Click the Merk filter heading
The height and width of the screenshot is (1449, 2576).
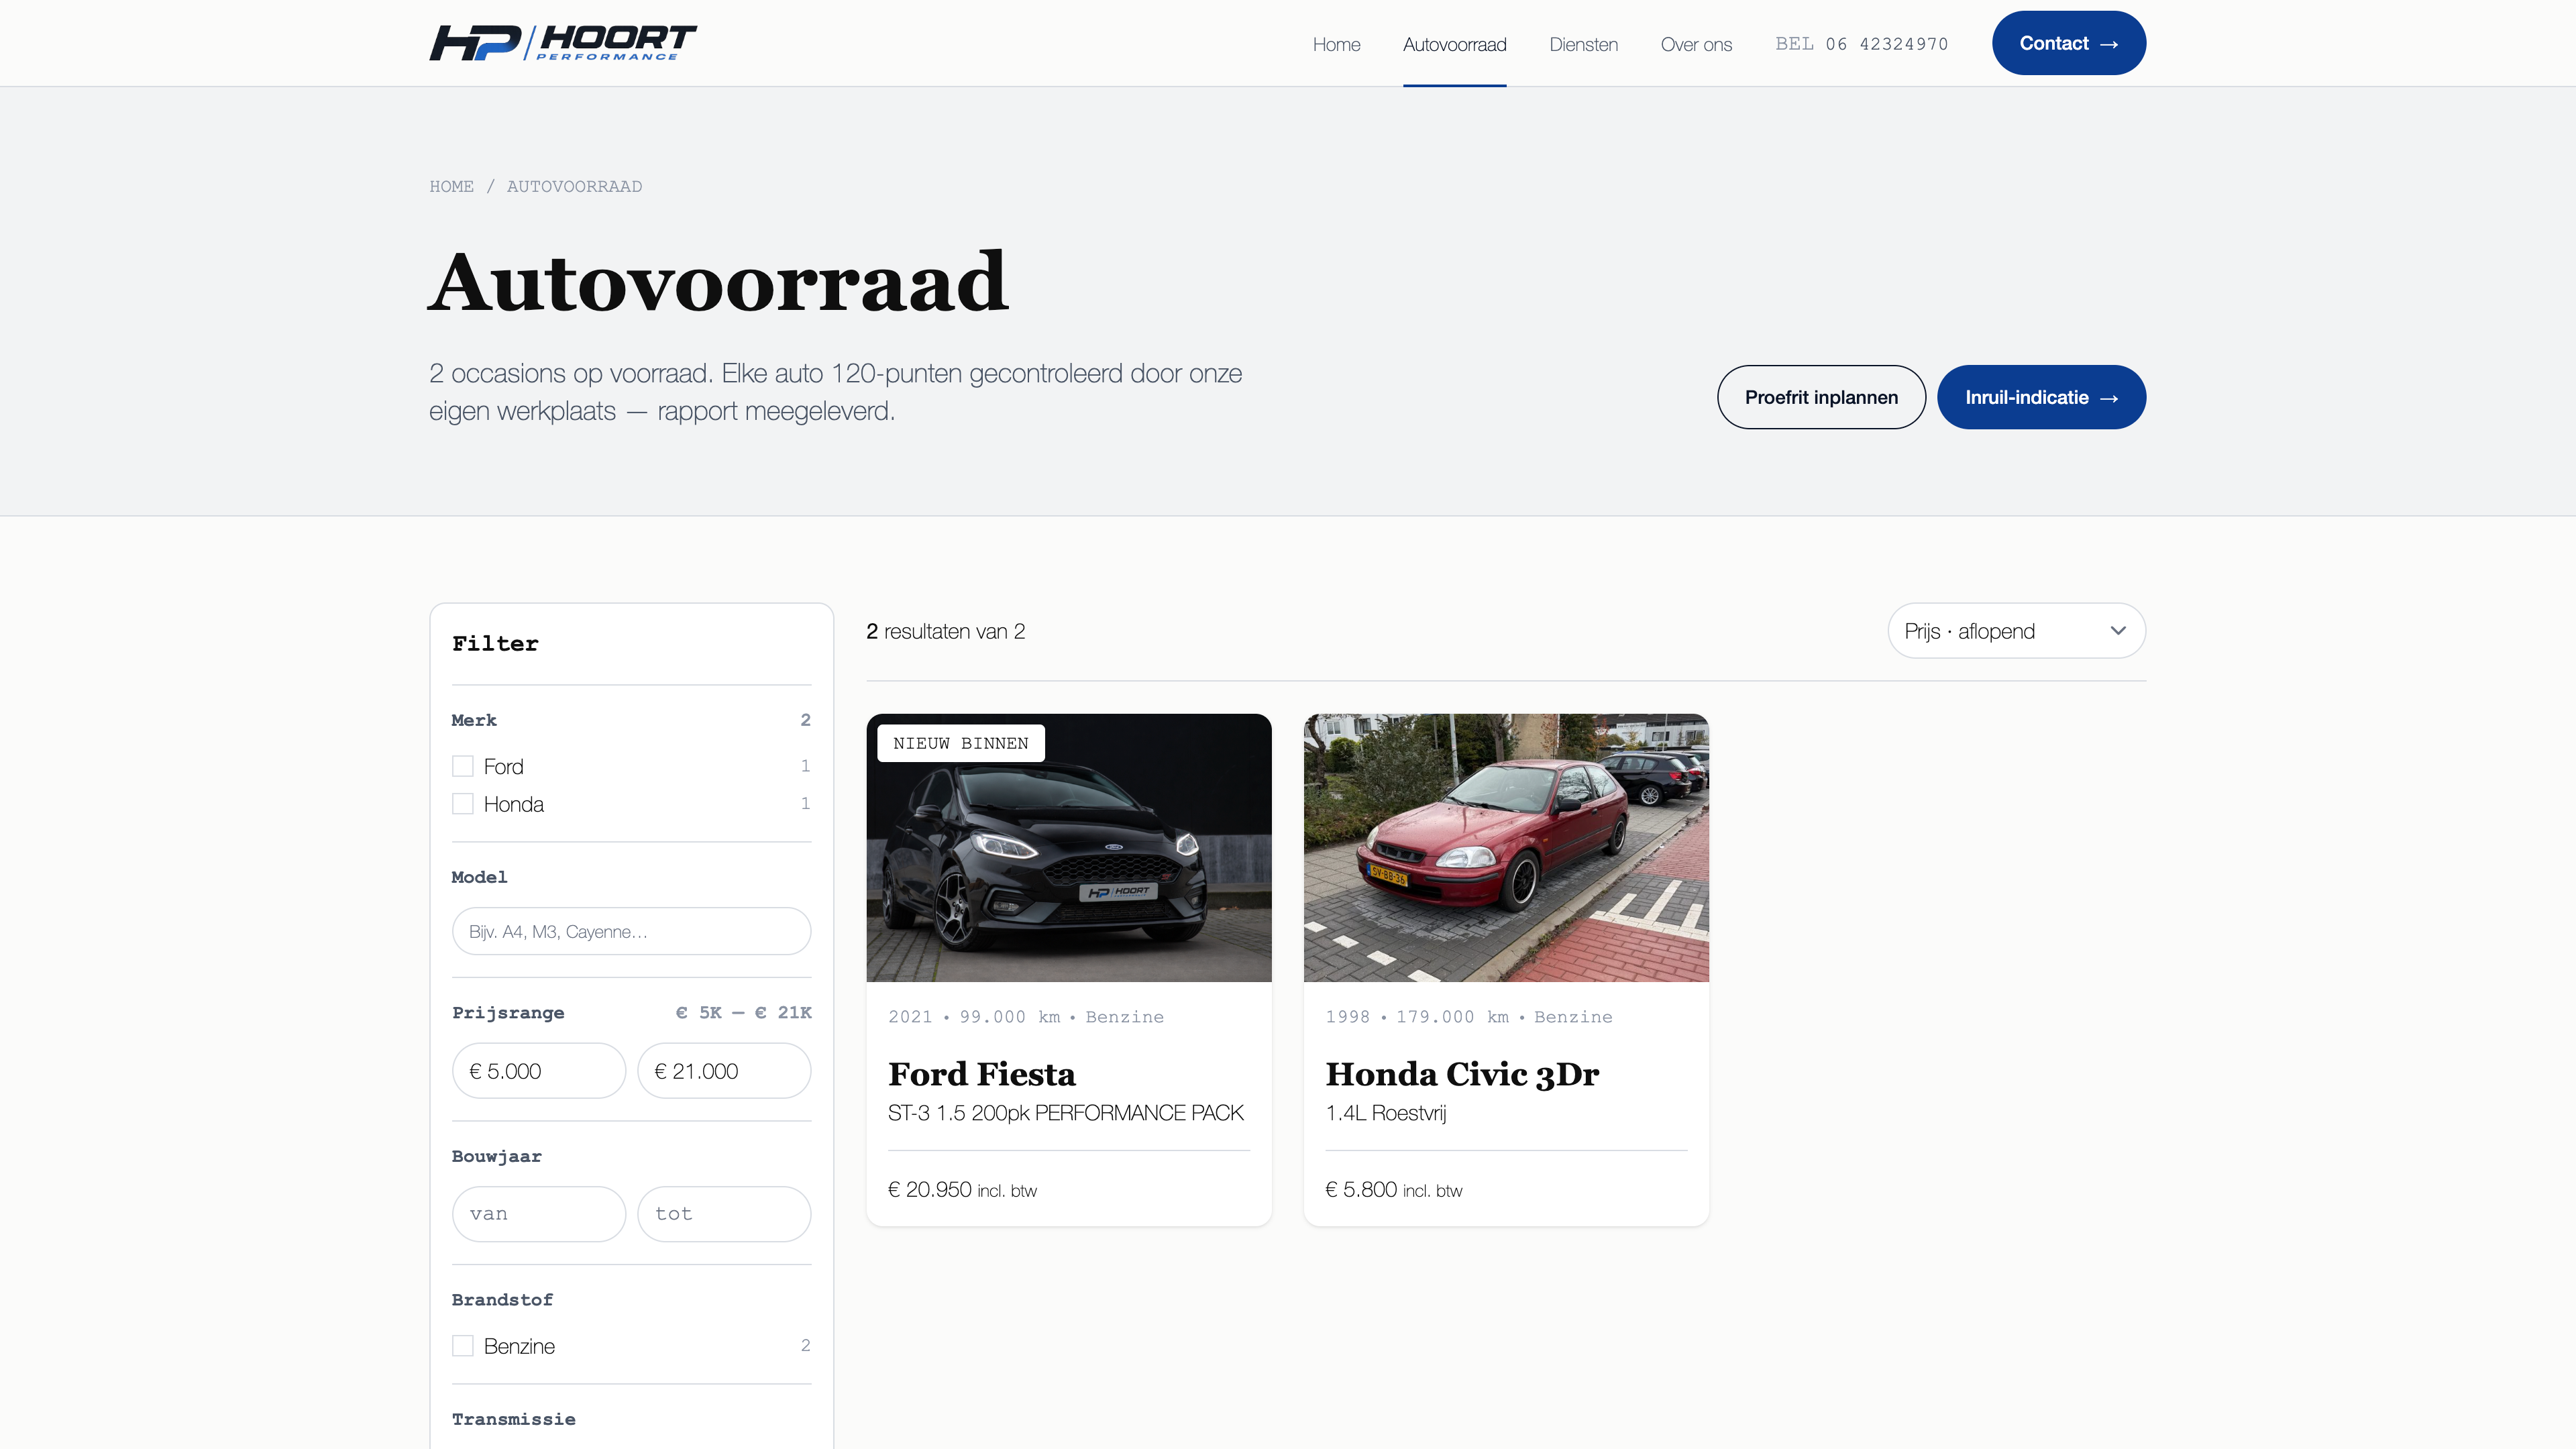pos(474,720)
